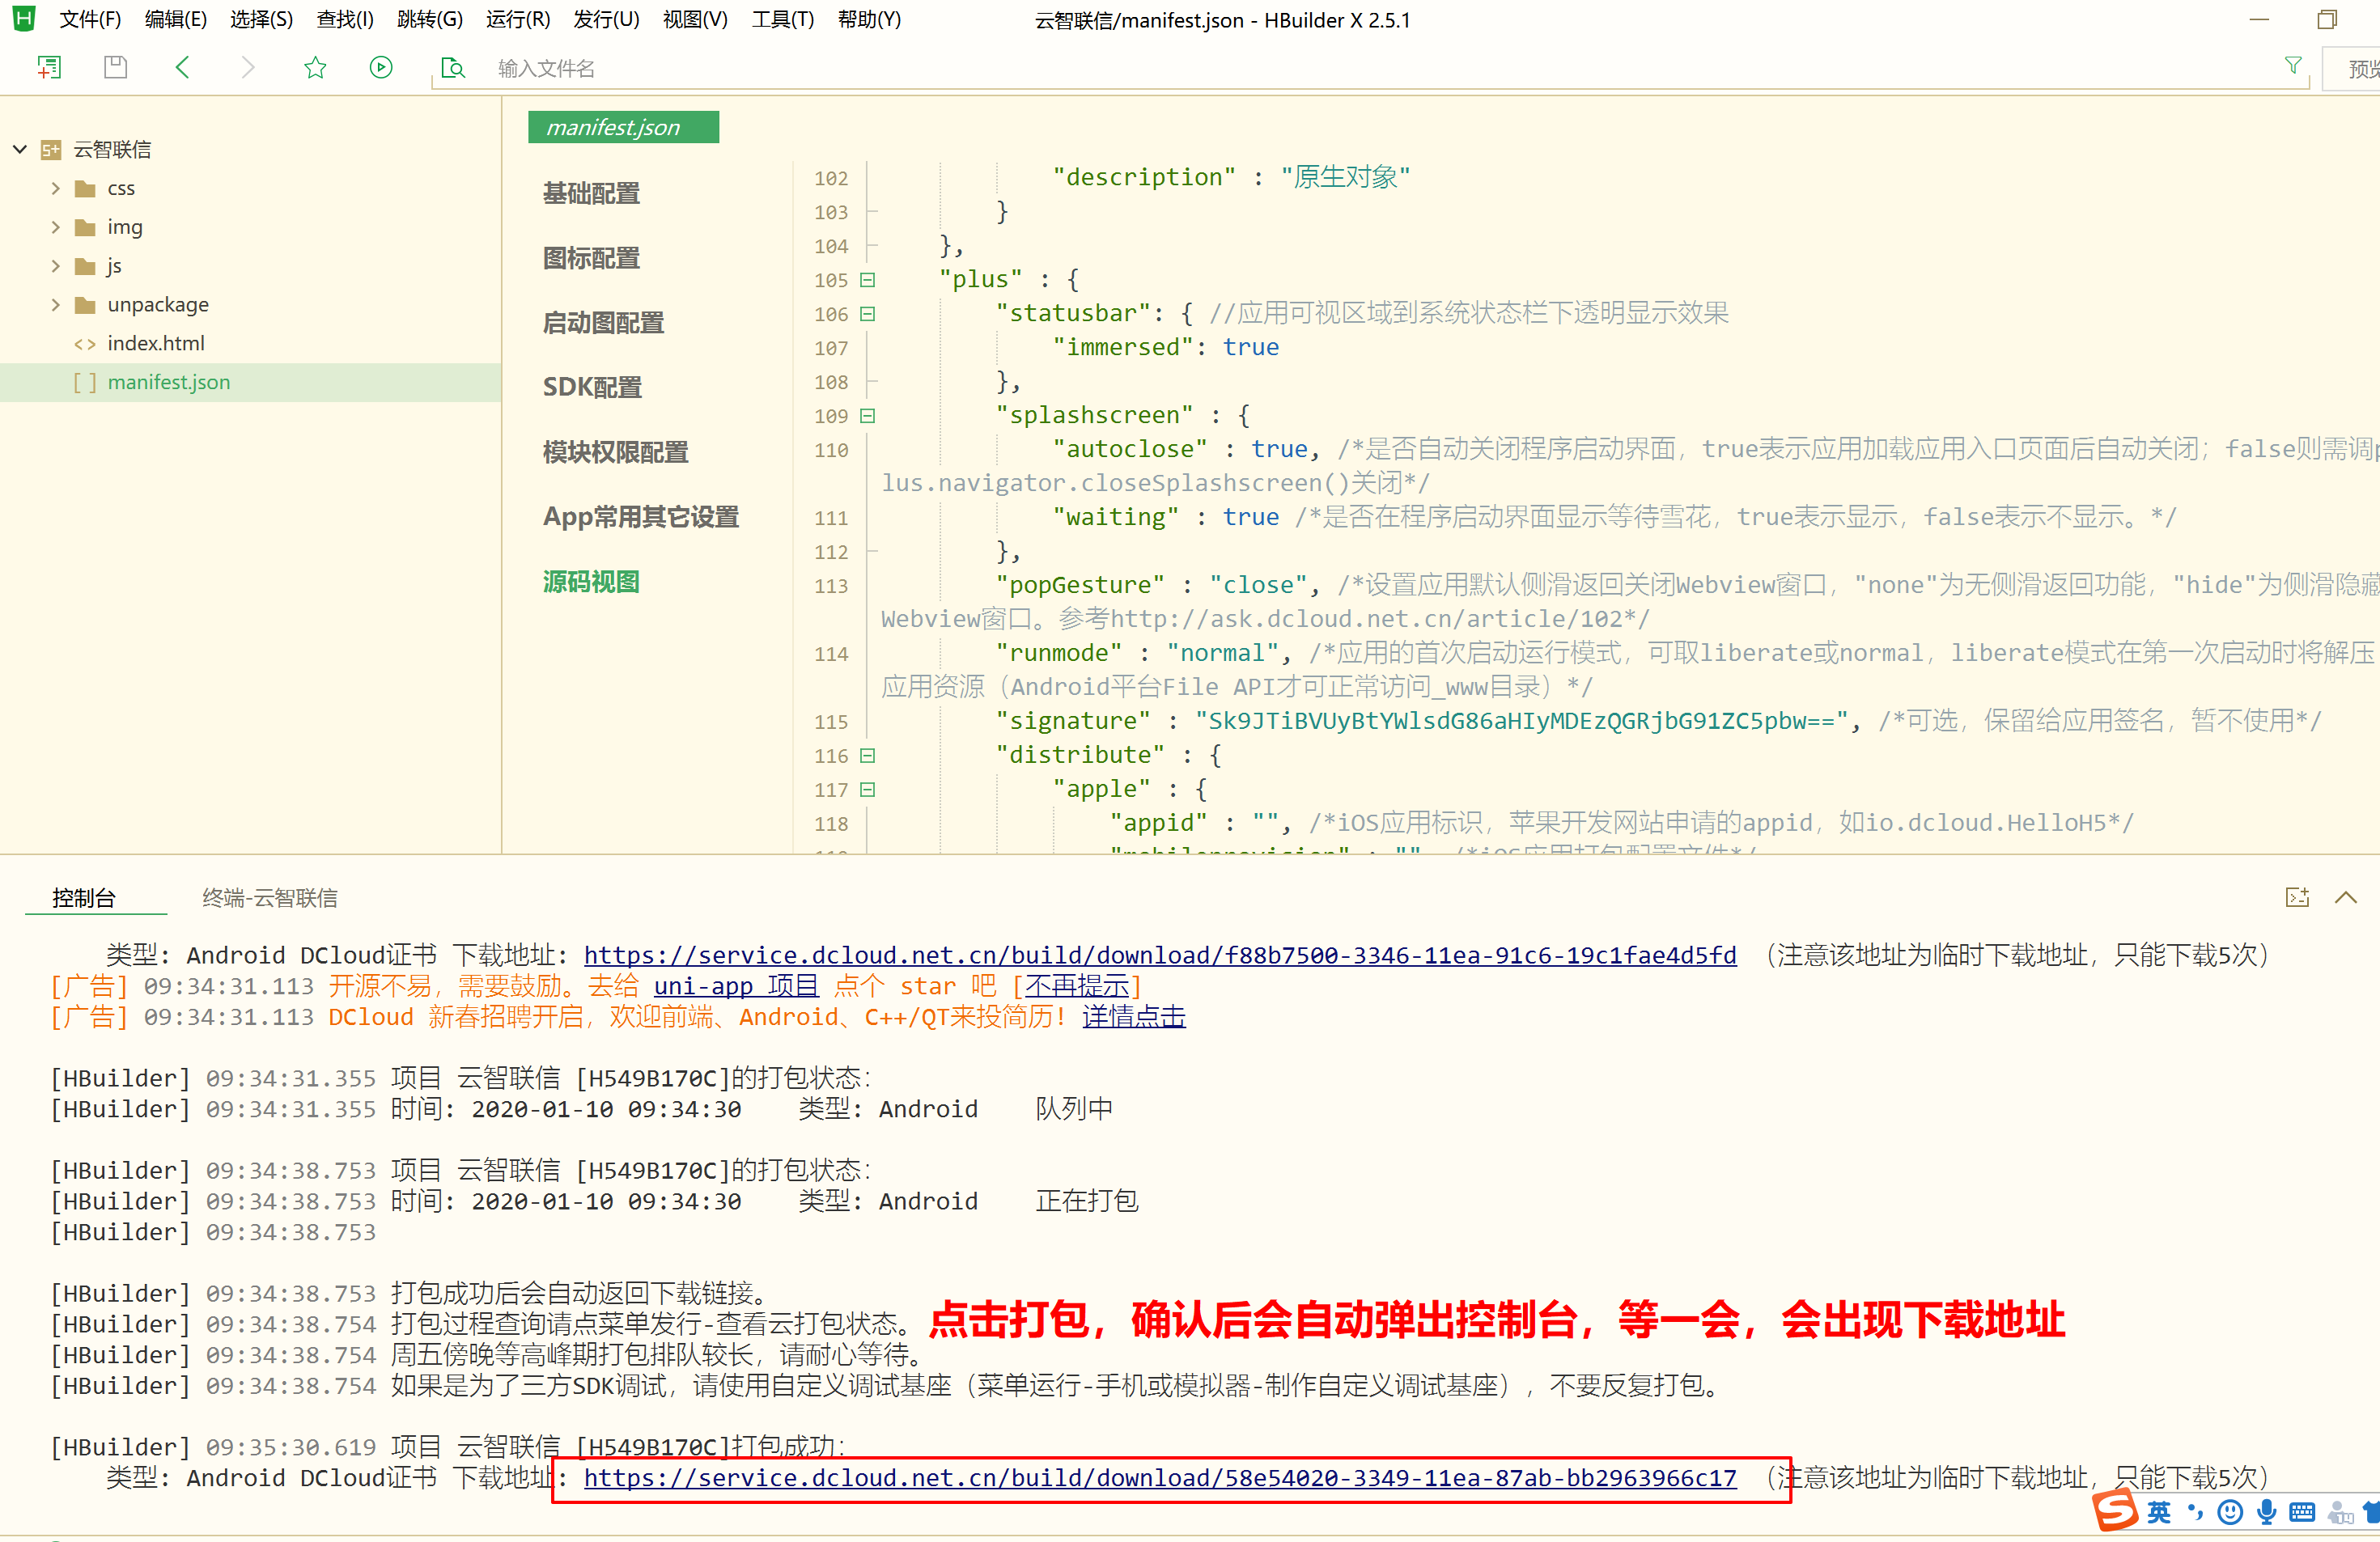Image resolution: width=2380 pixels, height=1542 pixels.
Task: Open the highlighted package download link
Action: pyautogui.click(x=1159, y=1477)
